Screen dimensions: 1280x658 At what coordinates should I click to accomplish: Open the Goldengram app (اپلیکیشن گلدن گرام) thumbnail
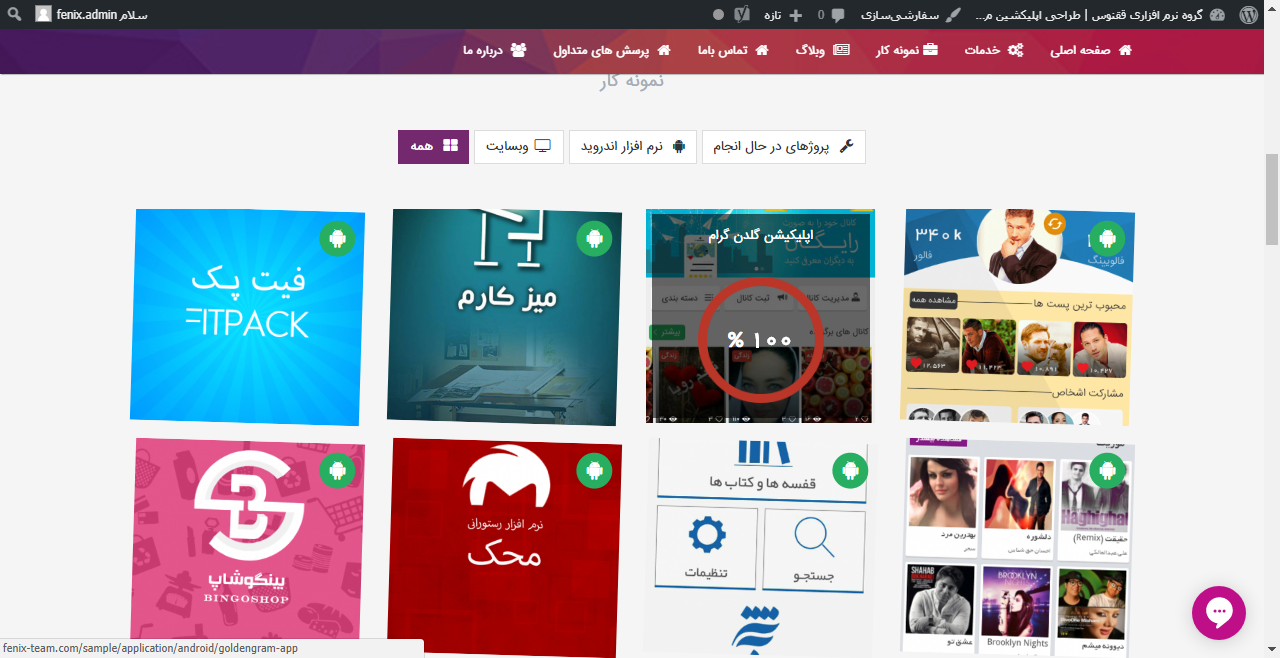[760, 317]
